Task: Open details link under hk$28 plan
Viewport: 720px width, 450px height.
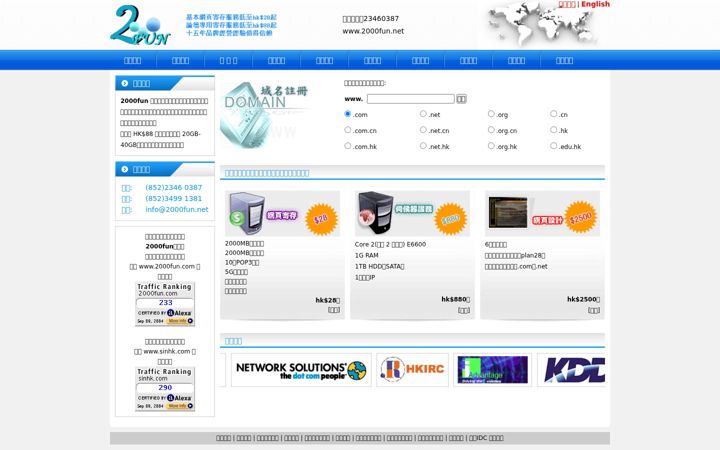Action: click(x=334, y=310)
